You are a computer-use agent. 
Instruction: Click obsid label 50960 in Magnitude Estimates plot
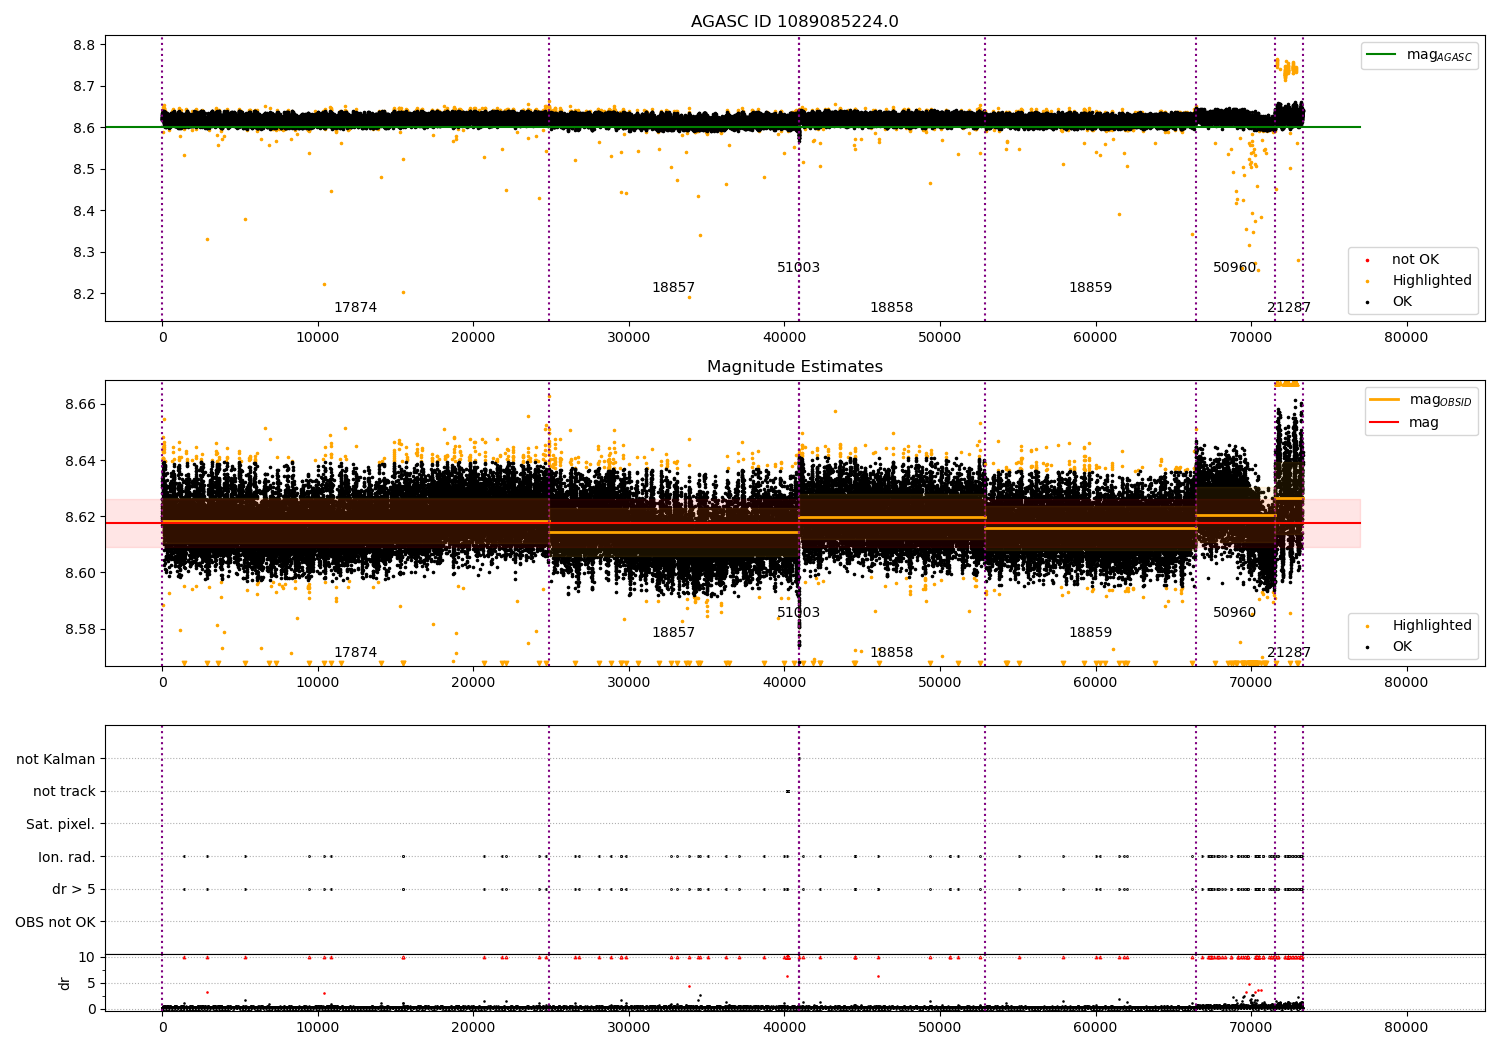coord(1234,613)
